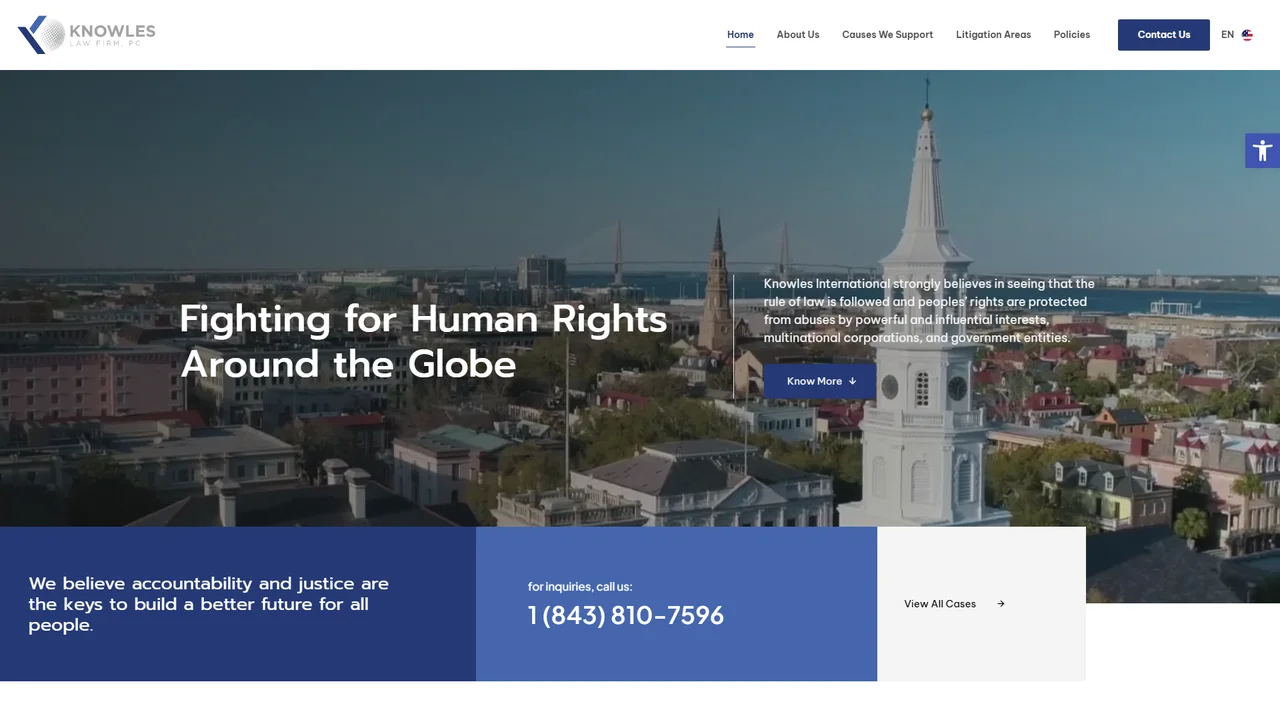
Task: Click the 'Fighting for Human Rights' headline
Action: (x=423, y=341)
